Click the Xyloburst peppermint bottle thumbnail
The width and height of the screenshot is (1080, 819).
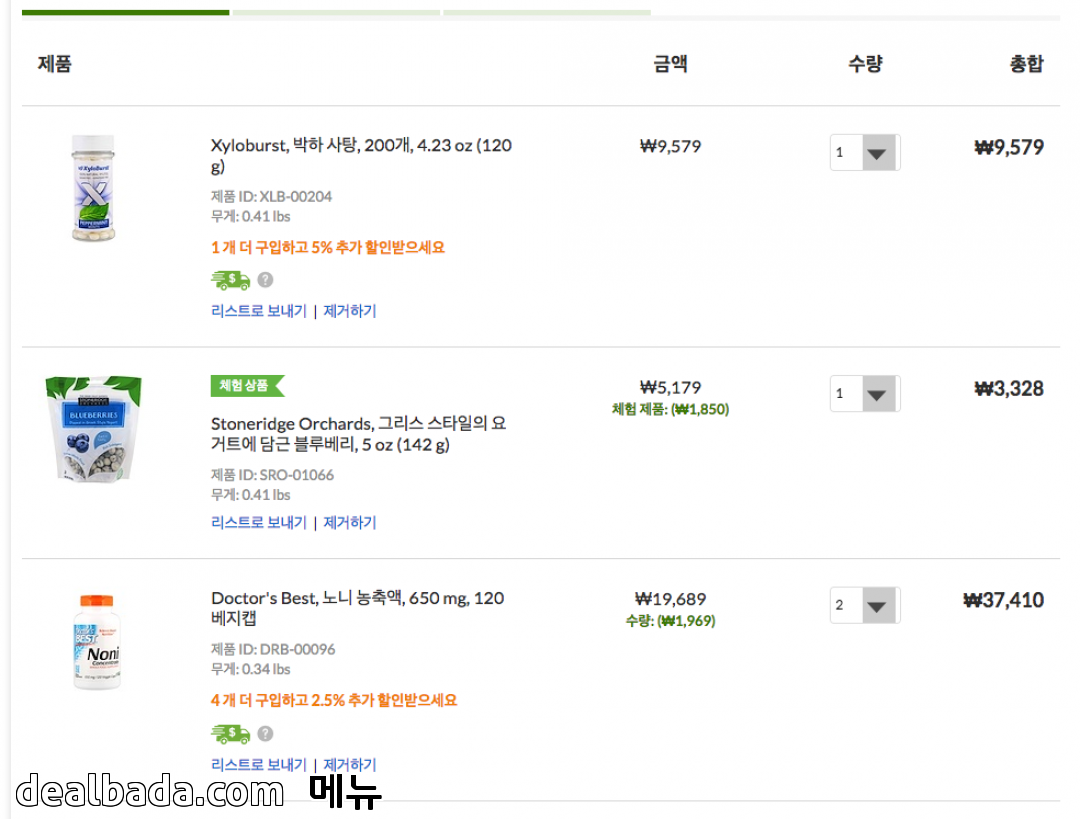pyautogui.click(x=93, y=188)
